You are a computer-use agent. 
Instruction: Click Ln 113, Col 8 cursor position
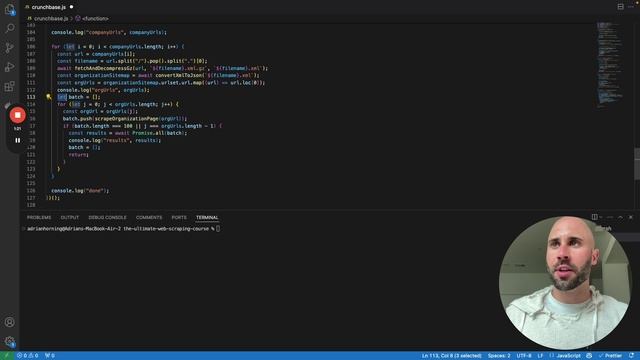pos(451,356)
